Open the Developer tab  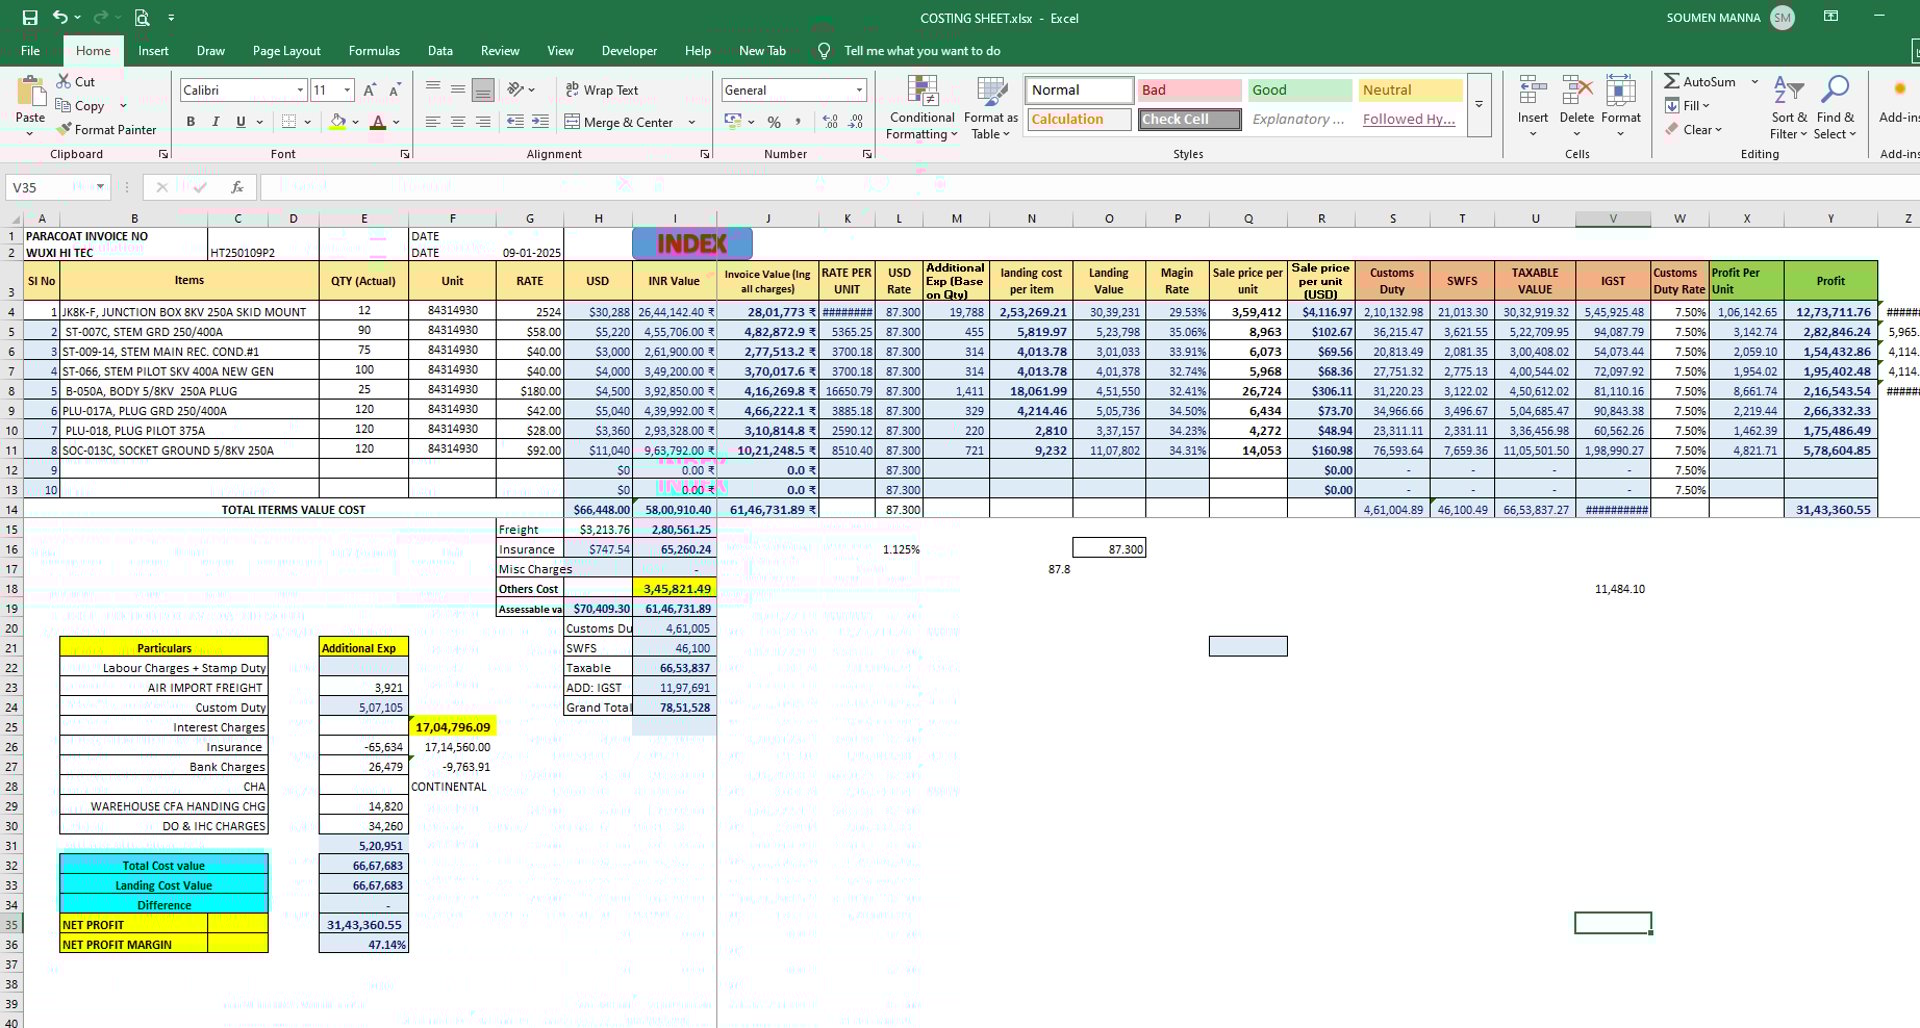click(x=629, y=50)
